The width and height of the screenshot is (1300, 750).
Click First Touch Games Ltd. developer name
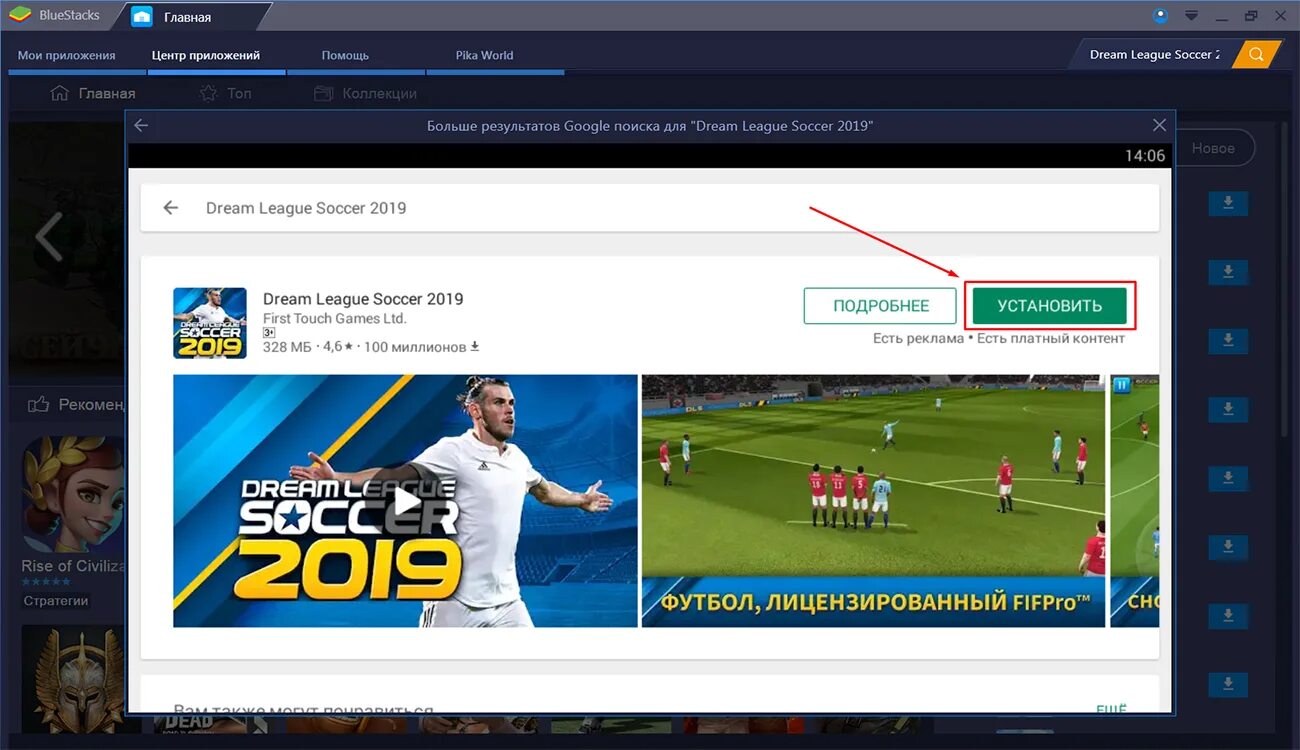[x=334, y=318]
